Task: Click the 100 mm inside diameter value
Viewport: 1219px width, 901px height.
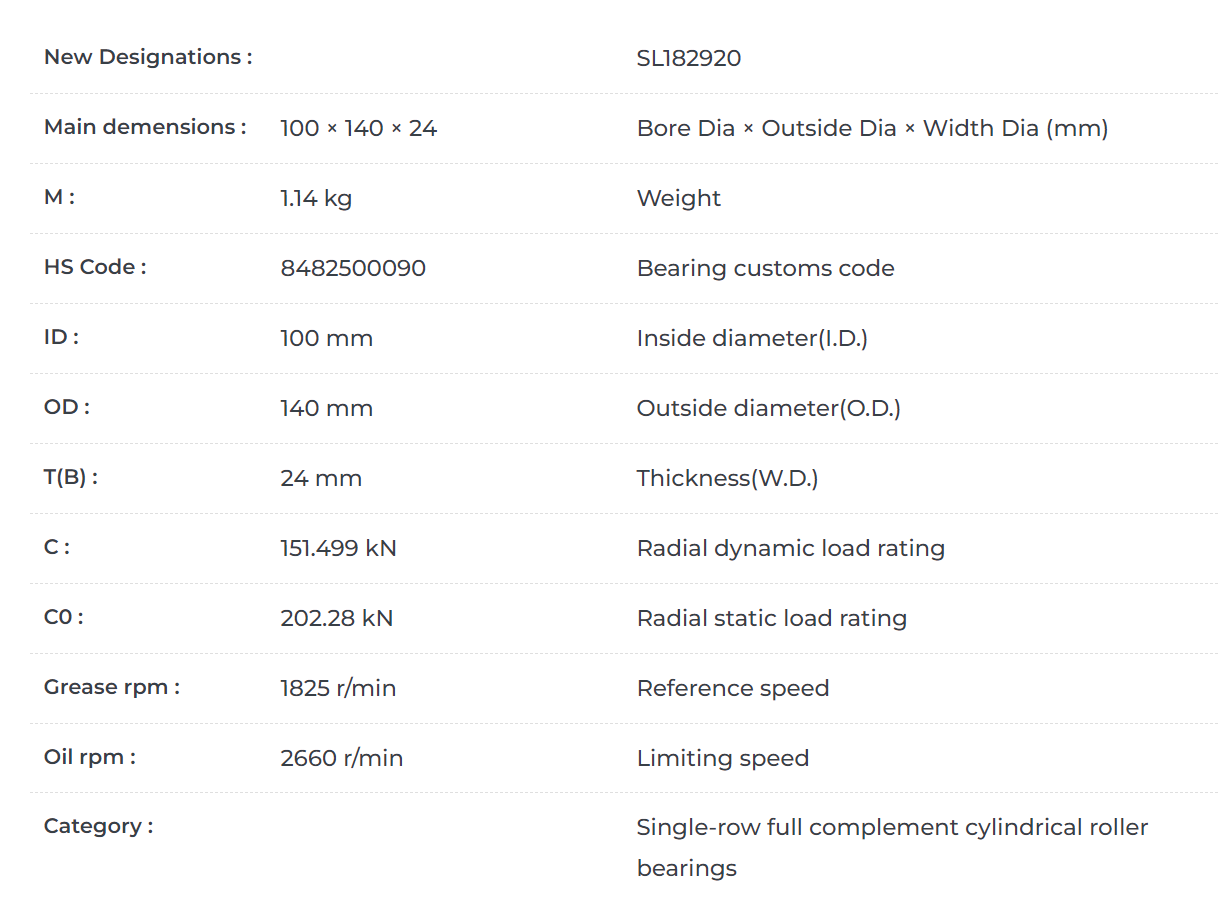Action: [327, 338]
